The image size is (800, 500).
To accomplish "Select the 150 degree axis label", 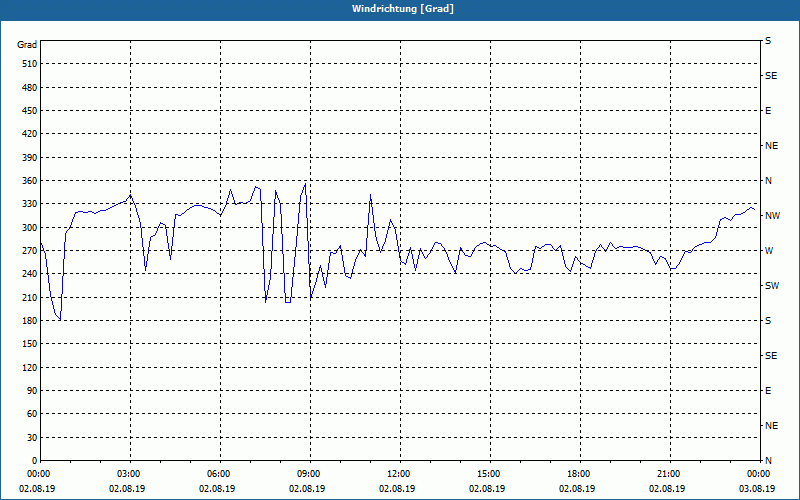I will tap(30, 344).
